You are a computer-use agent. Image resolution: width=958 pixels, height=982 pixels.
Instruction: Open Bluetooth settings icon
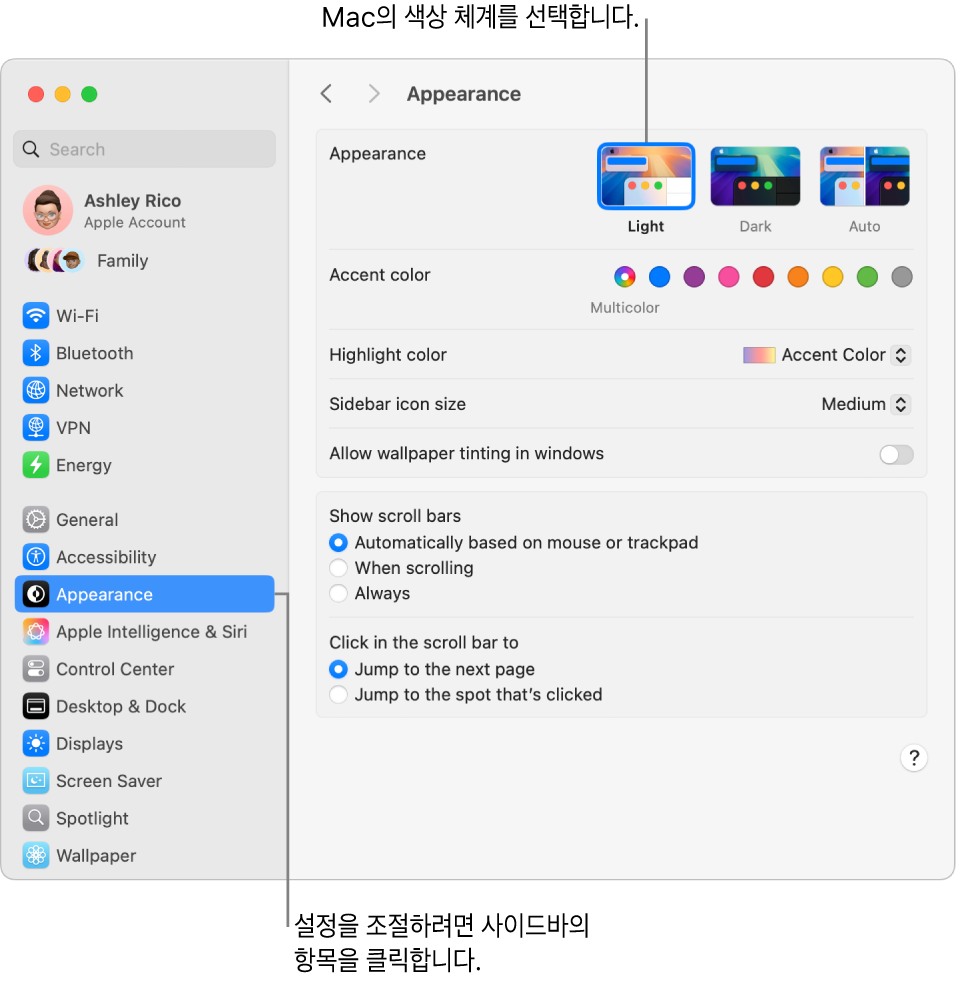36,353
